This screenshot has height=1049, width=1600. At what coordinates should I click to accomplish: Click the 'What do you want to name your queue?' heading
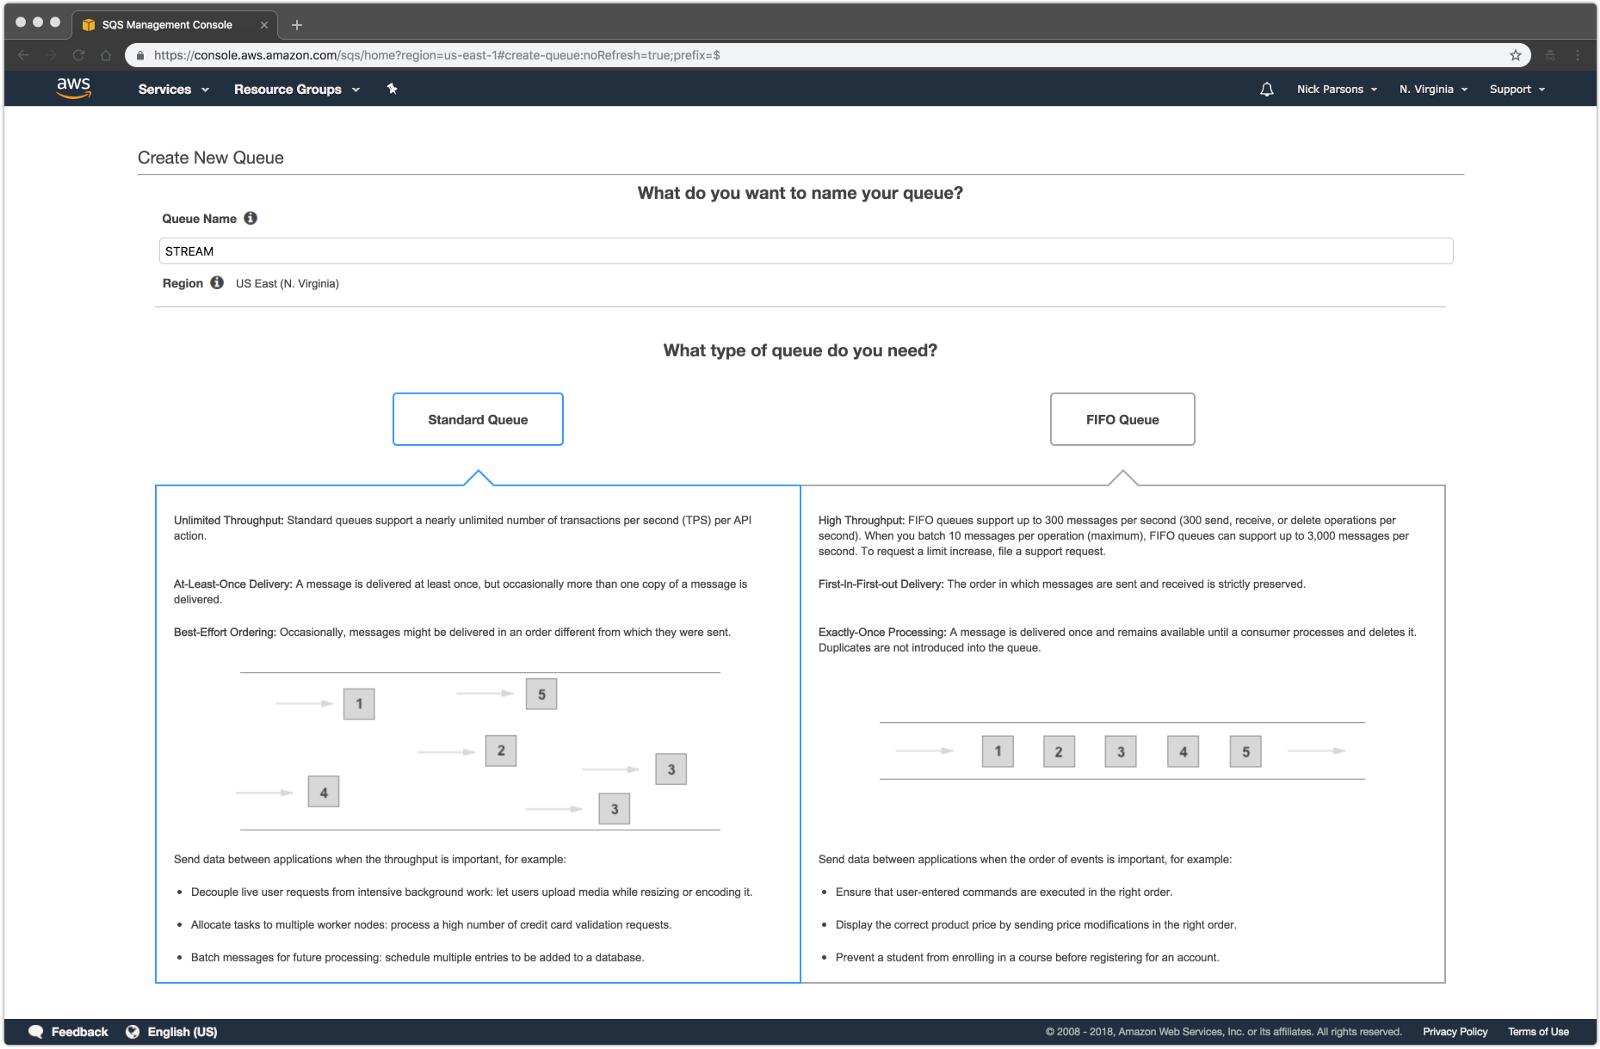[800, 193]
